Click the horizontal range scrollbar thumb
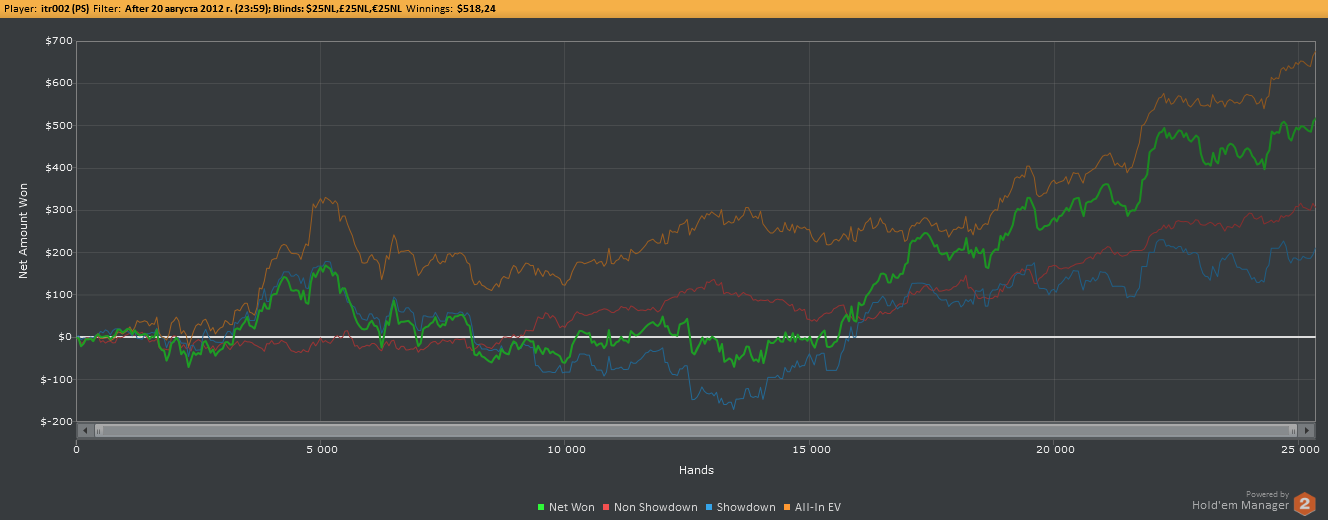 (x=695, y=430)
